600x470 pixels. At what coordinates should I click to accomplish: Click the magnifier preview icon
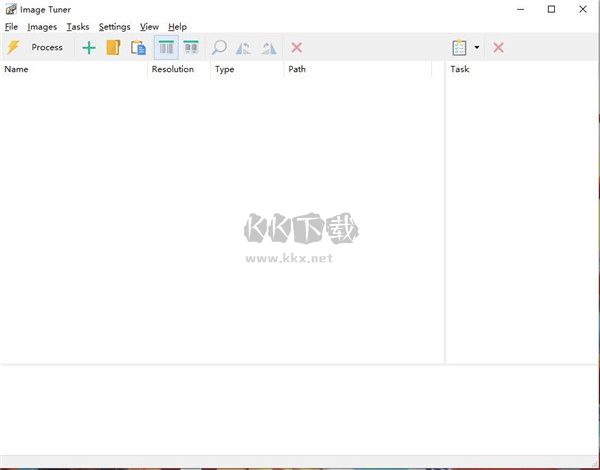(219, 47)
